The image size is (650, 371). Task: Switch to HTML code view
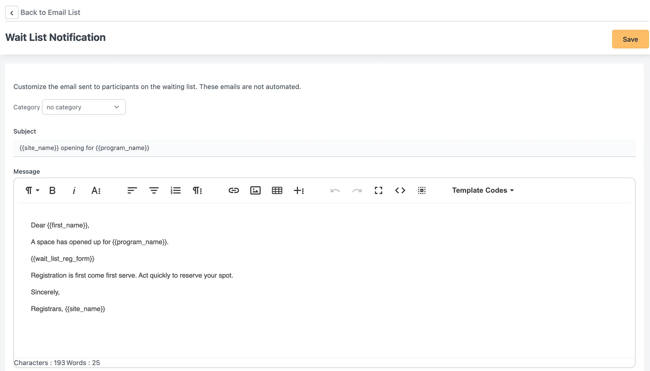coord(400,190)
